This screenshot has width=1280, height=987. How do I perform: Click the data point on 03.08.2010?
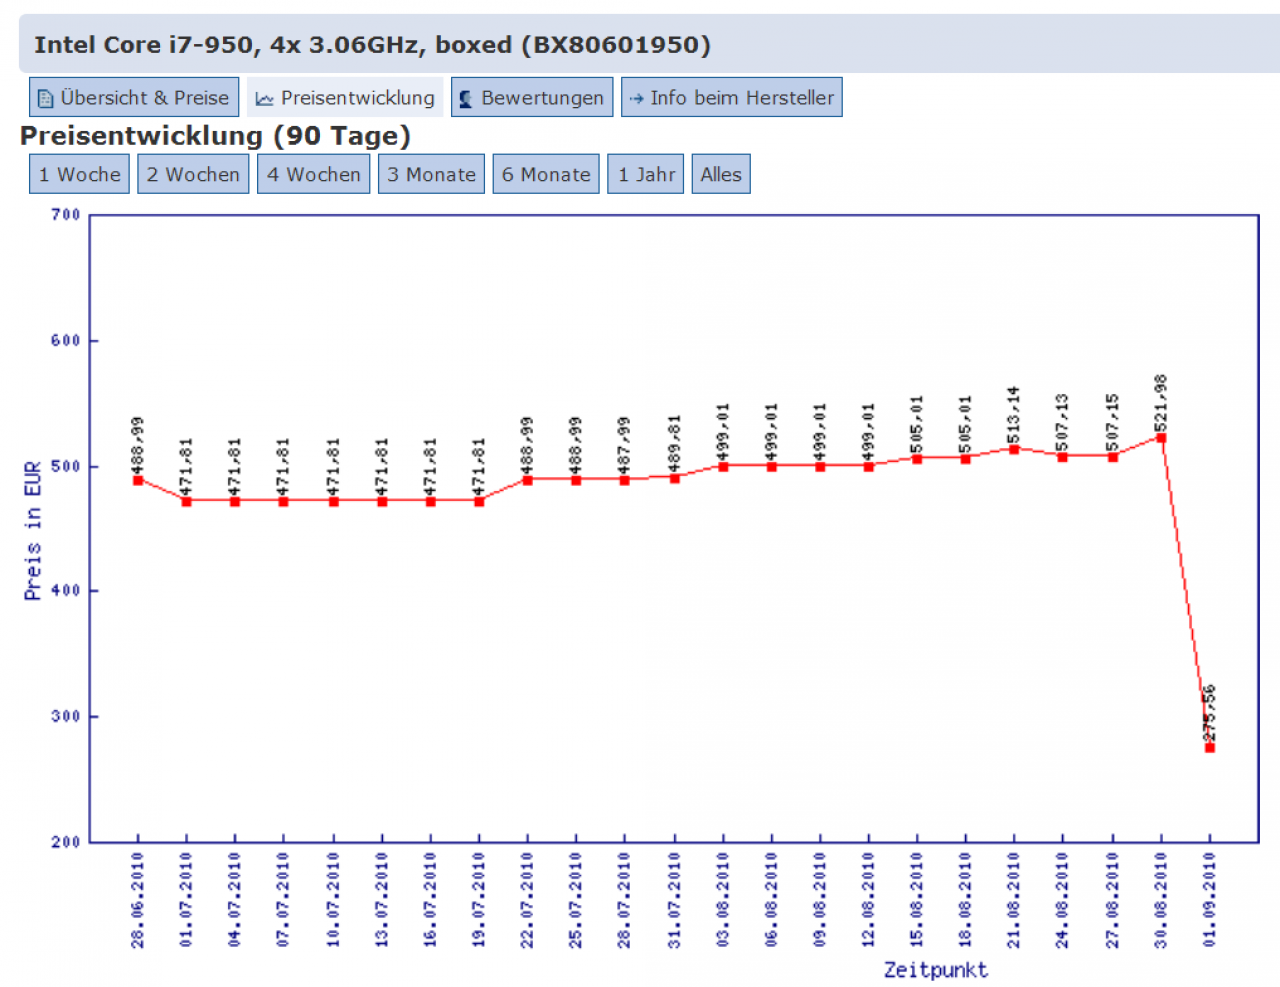[723, 466]
